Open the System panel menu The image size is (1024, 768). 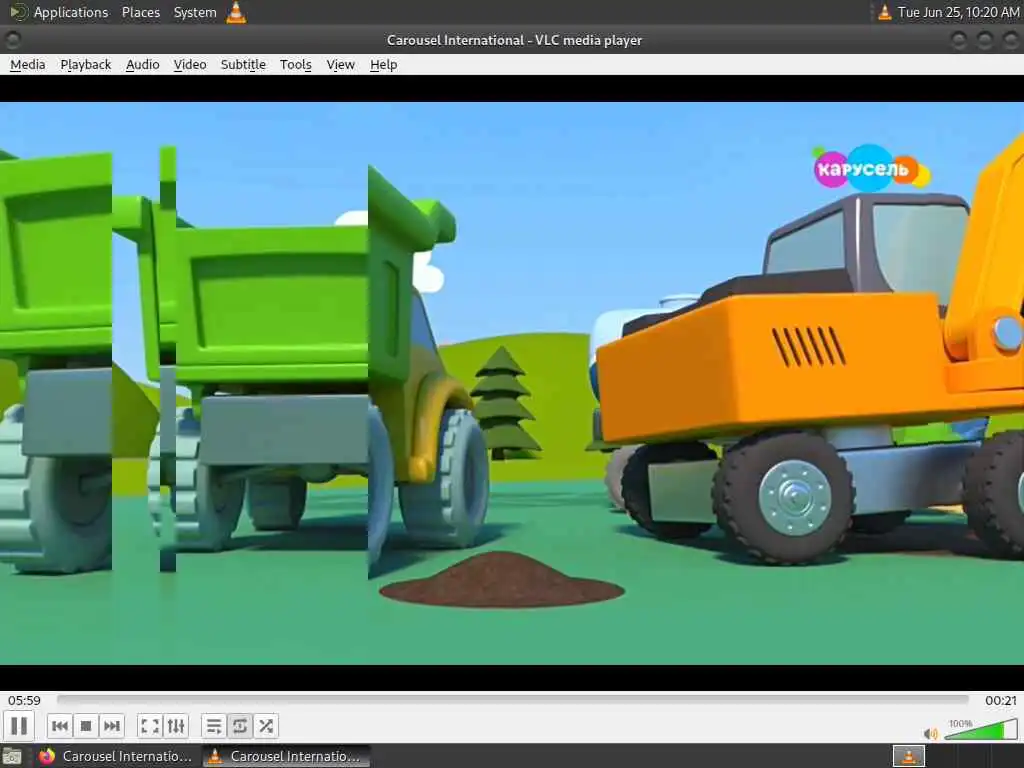click(x=195, y=12)
